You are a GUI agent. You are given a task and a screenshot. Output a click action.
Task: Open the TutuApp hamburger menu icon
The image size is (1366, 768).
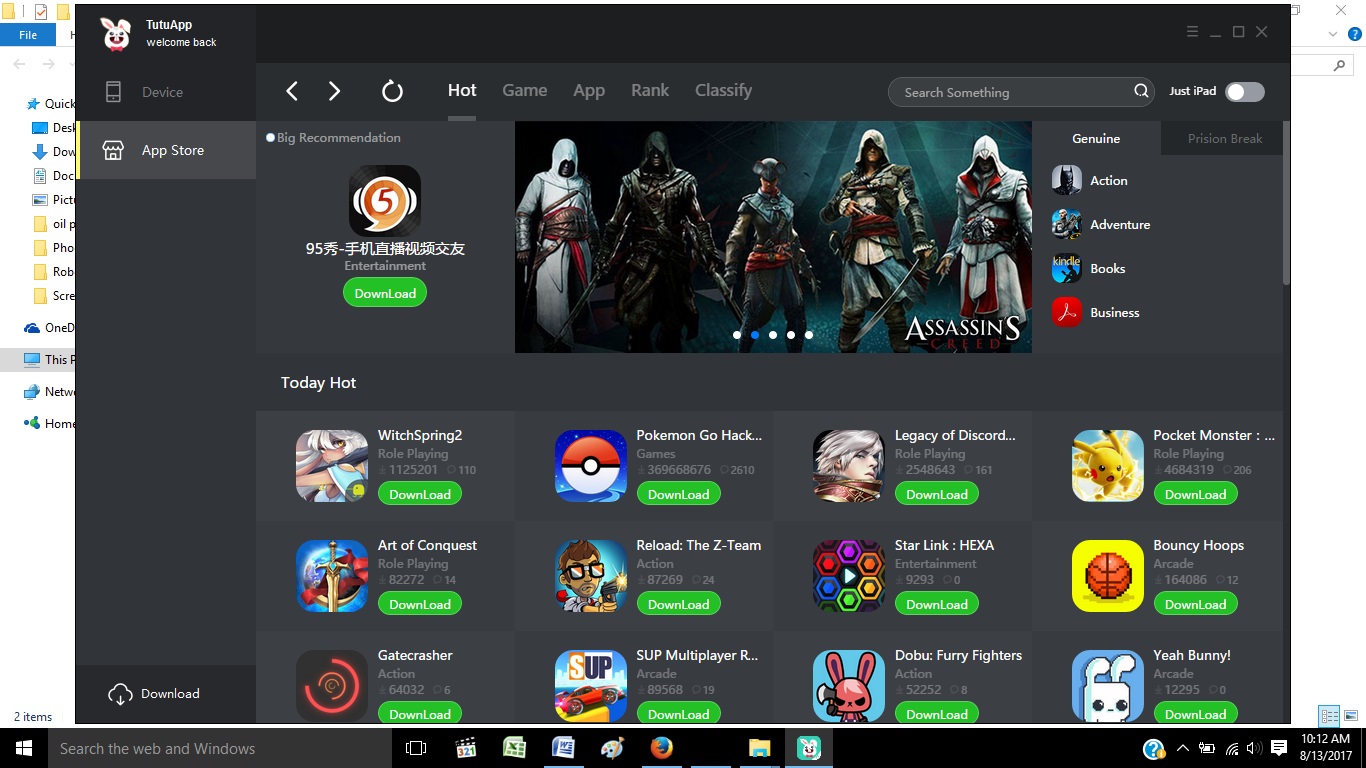click(x=1192, y=32)
